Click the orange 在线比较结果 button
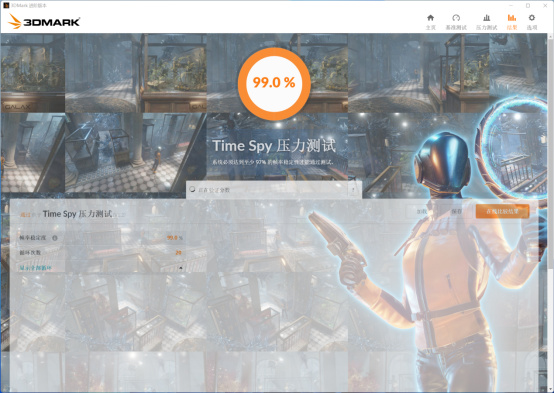Image resolution: width=554 pixels, height=393 pixels. (x=502, y=211)
